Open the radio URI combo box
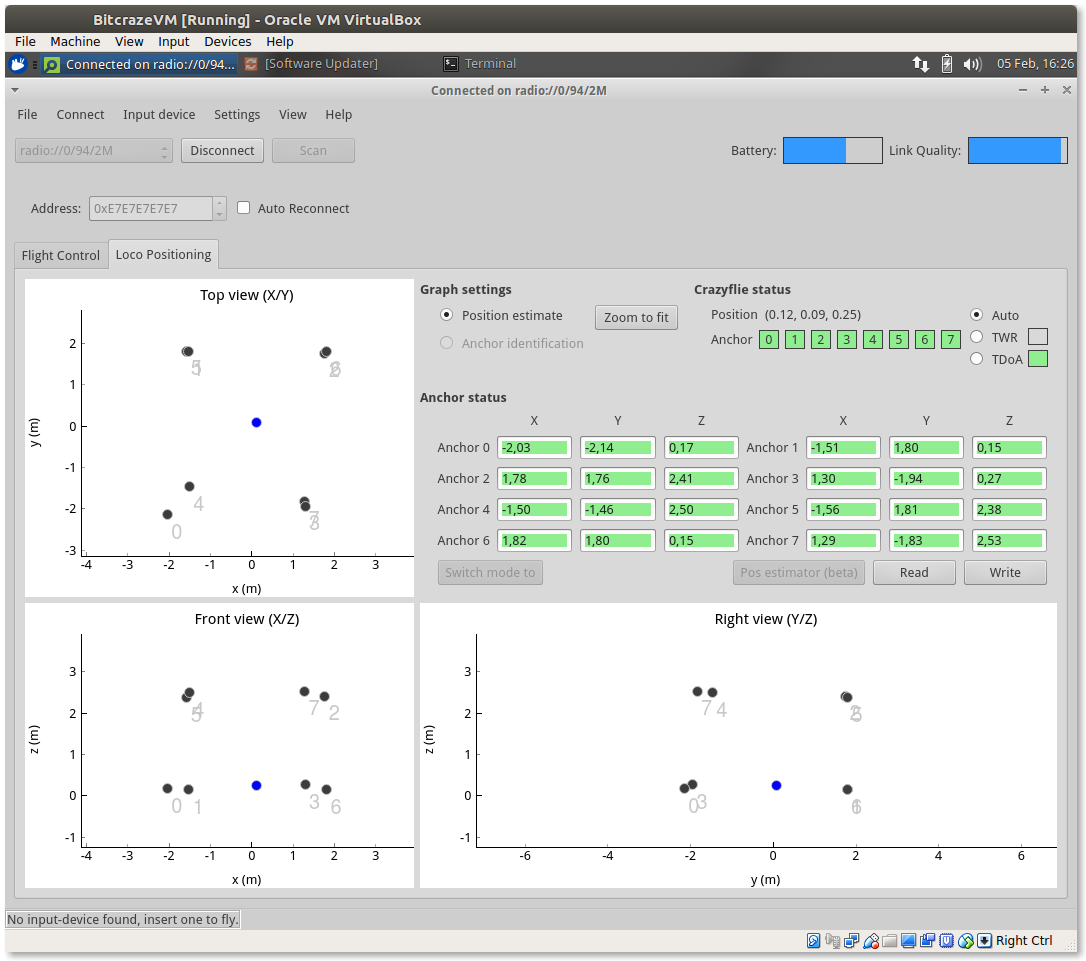 tap(94, 150)
